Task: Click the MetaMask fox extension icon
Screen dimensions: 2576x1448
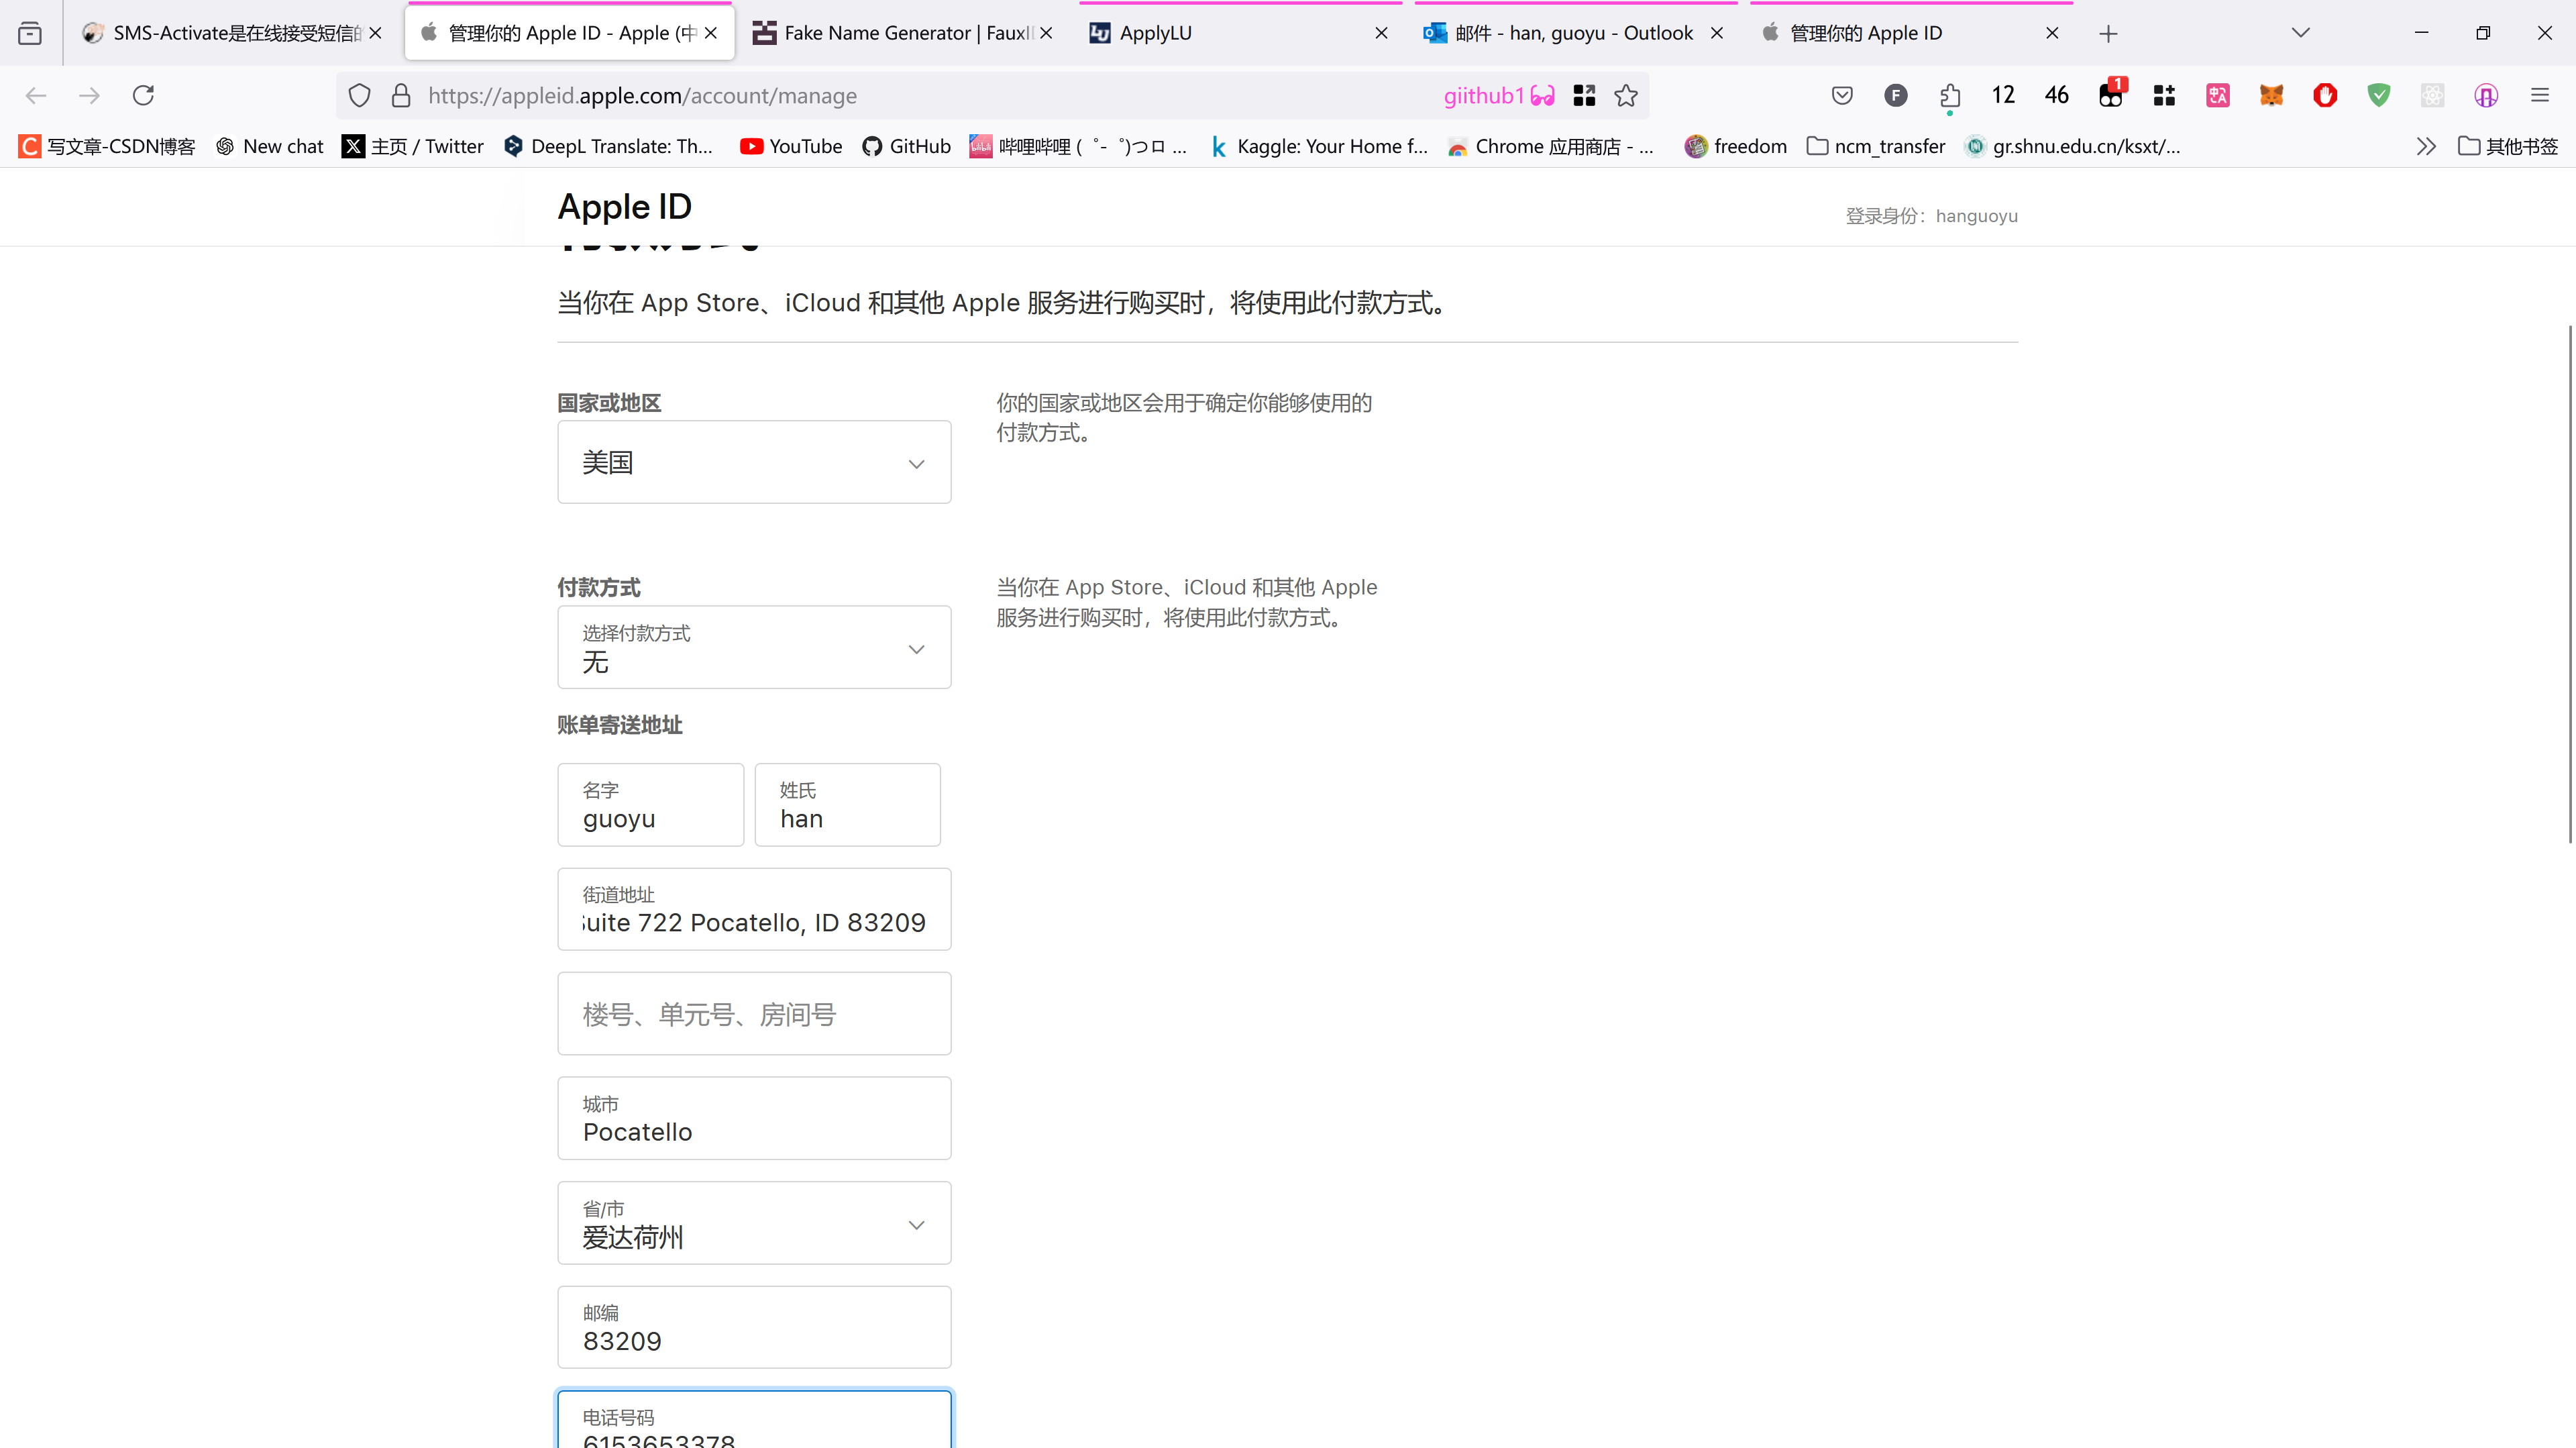Action: coord(2272,95)
